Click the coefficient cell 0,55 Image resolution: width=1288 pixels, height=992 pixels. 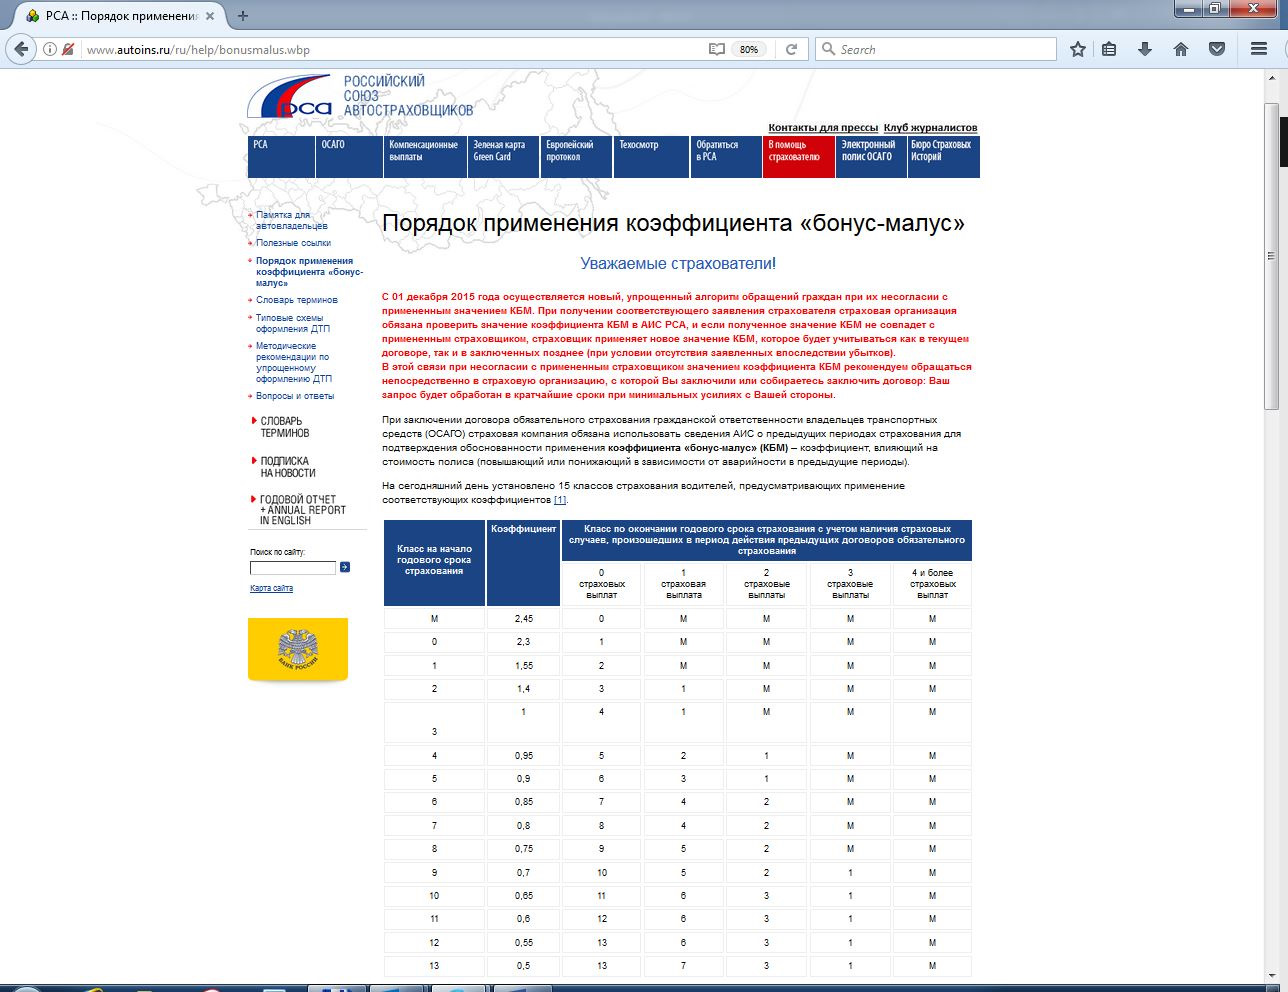pos(523,942)
